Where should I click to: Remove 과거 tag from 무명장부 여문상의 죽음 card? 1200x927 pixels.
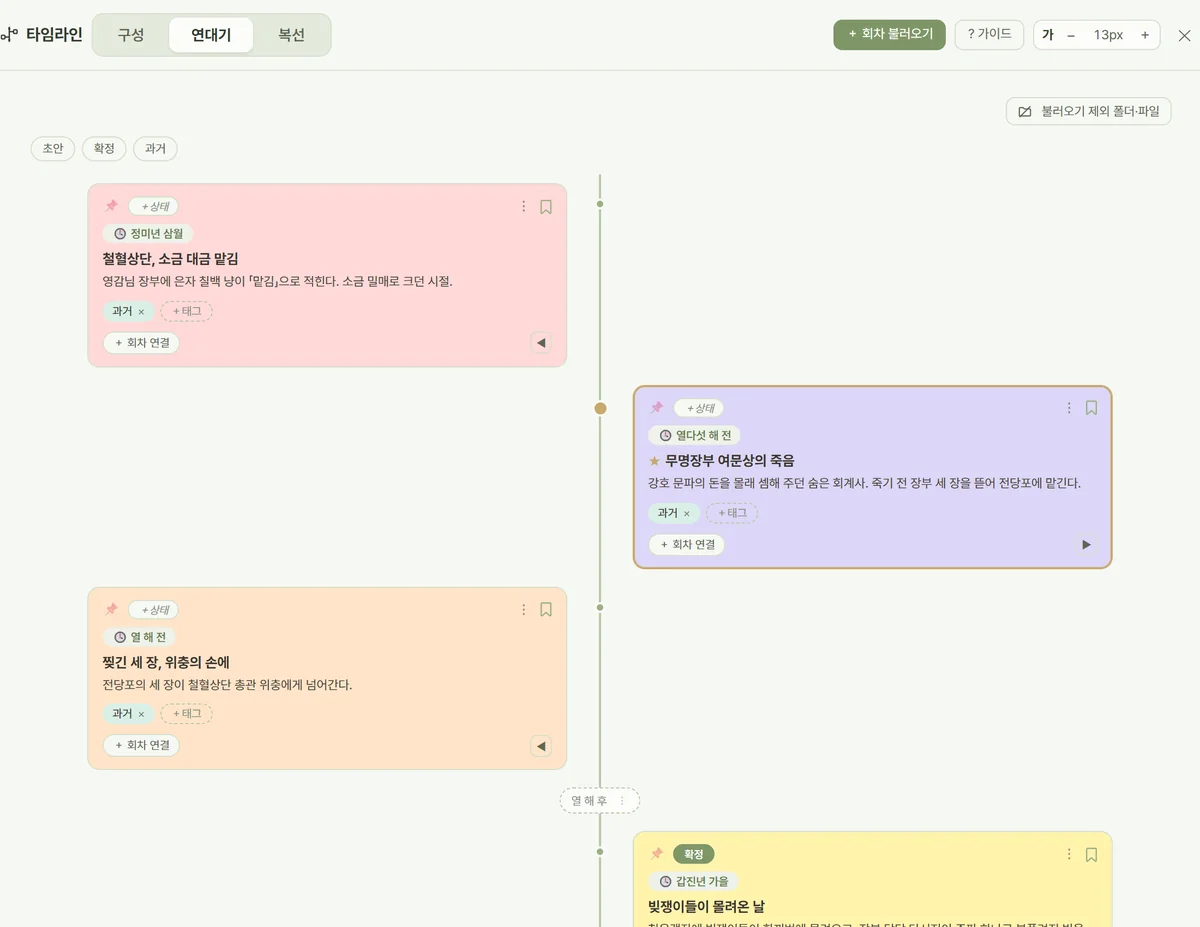tap(686, 514)
